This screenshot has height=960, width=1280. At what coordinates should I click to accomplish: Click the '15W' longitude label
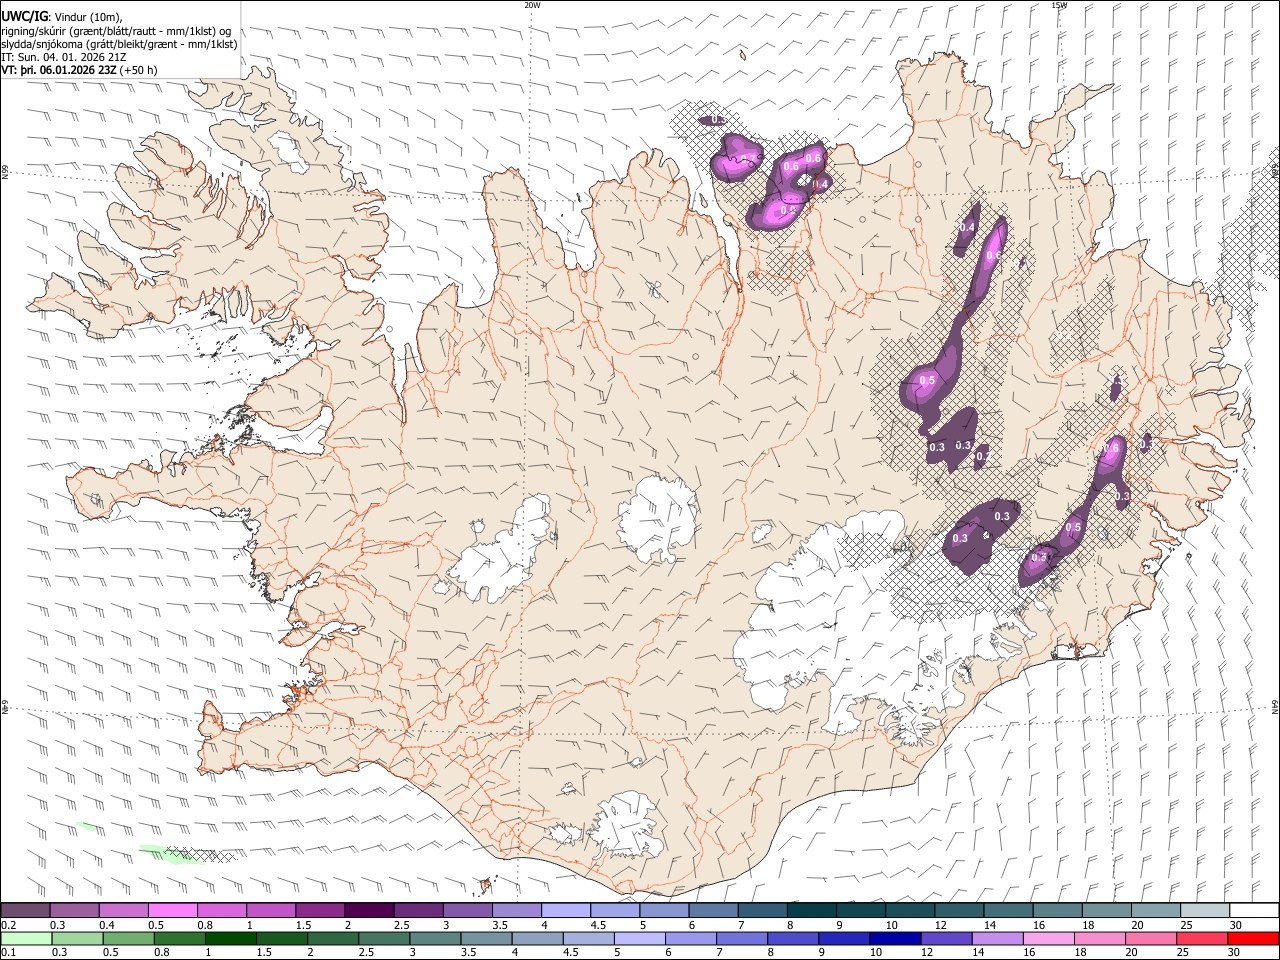pyautogui.click(x=1059, y=5)
